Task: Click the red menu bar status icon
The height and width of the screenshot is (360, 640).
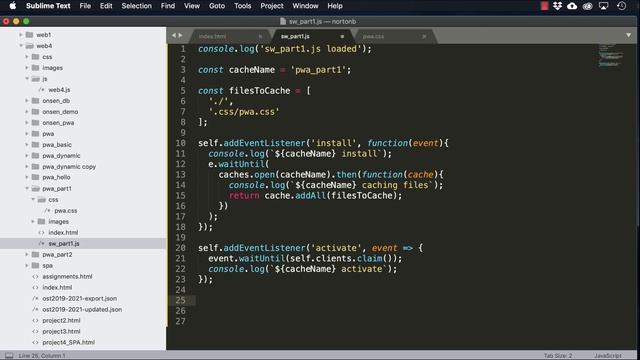Action: click(544, 6)
